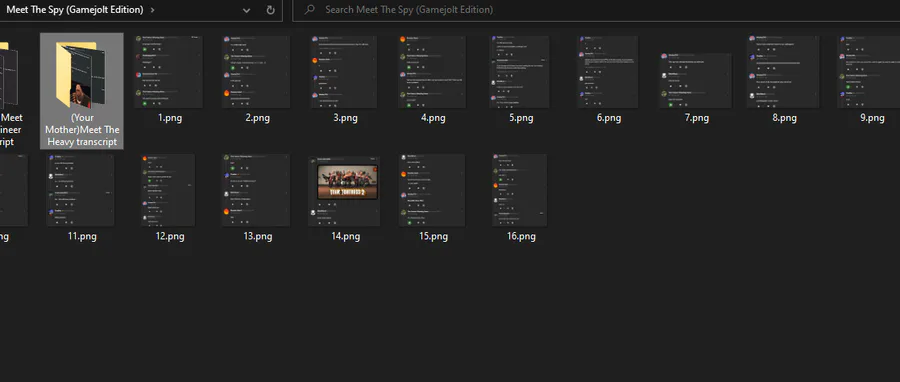Select the 2.png file
900x382 pixels.
point(257,80)
